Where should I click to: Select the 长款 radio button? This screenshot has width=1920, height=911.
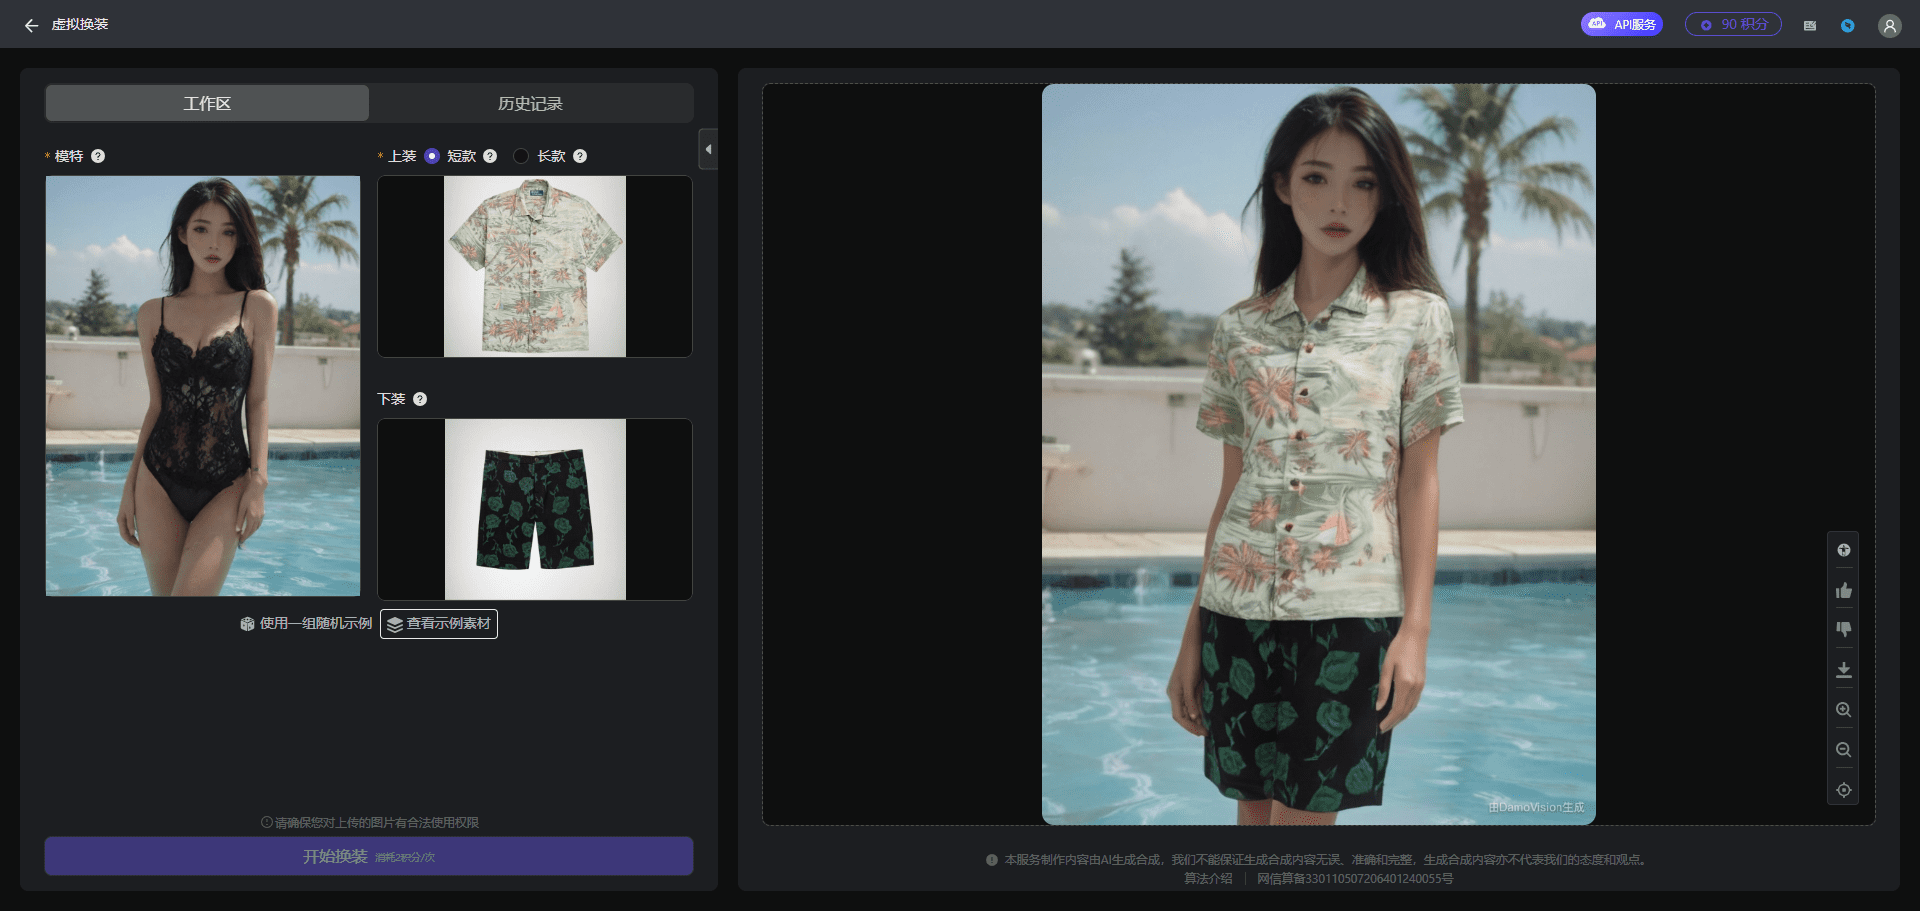point(521,156)
